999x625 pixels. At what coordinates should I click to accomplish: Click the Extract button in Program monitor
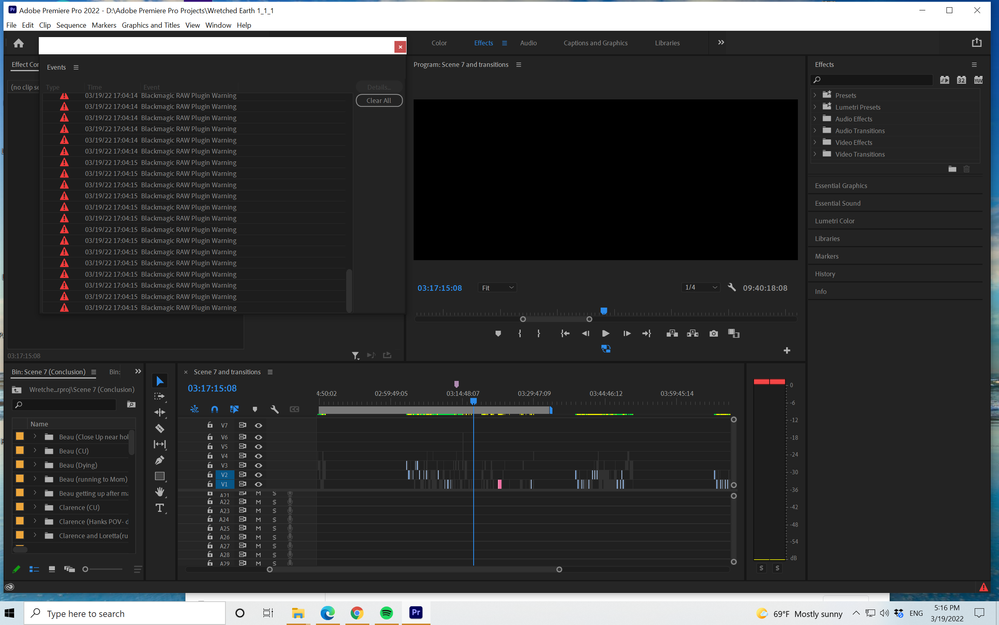point(693,333)
